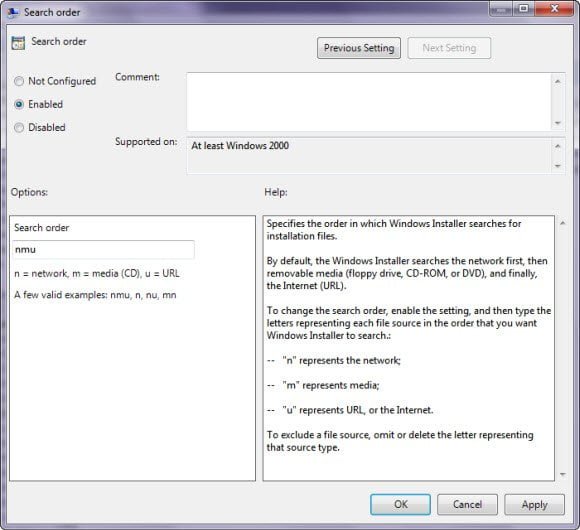Screen dimensions: 580x530
Task: Click the Search order policy icon
Action: (18, 43)
